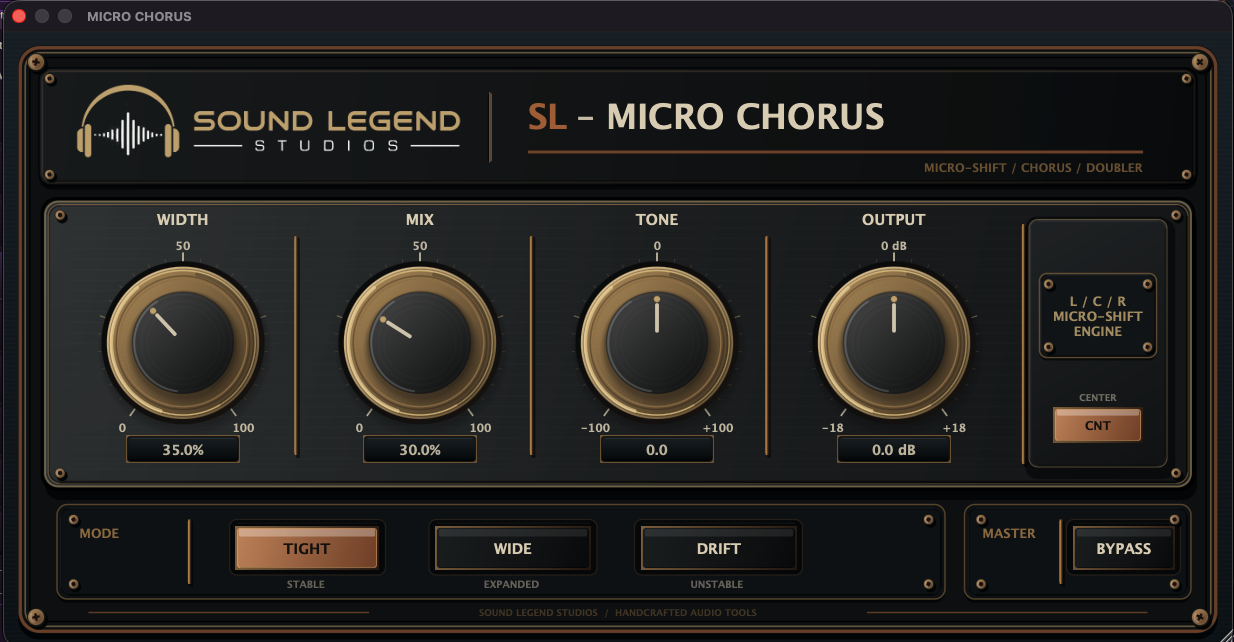Click the Sound Legend Studios headphone logo
The width and height of the screenshot is (1234, 642).
129,123
